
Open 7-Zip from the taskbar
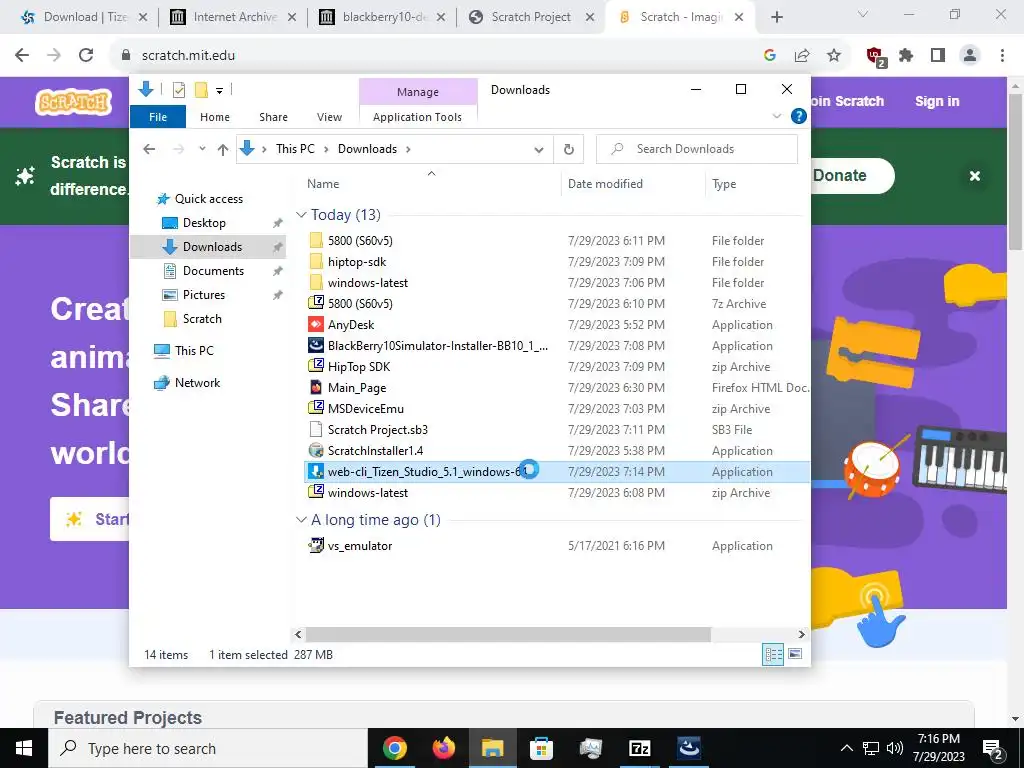639,748
